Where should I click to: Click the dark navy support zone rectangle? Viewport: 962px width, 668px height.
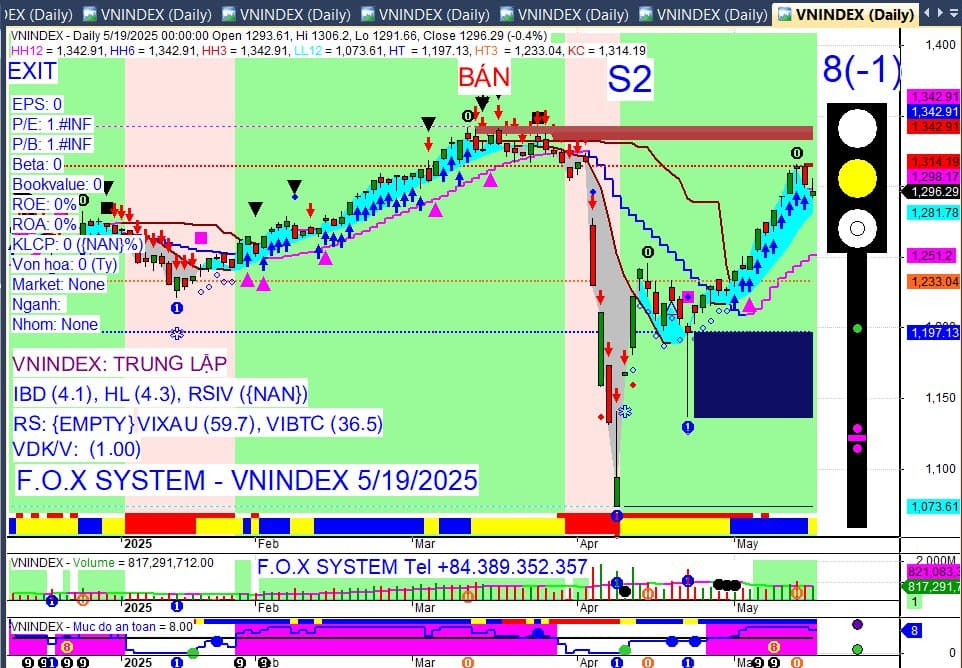[x=753, y=374]
